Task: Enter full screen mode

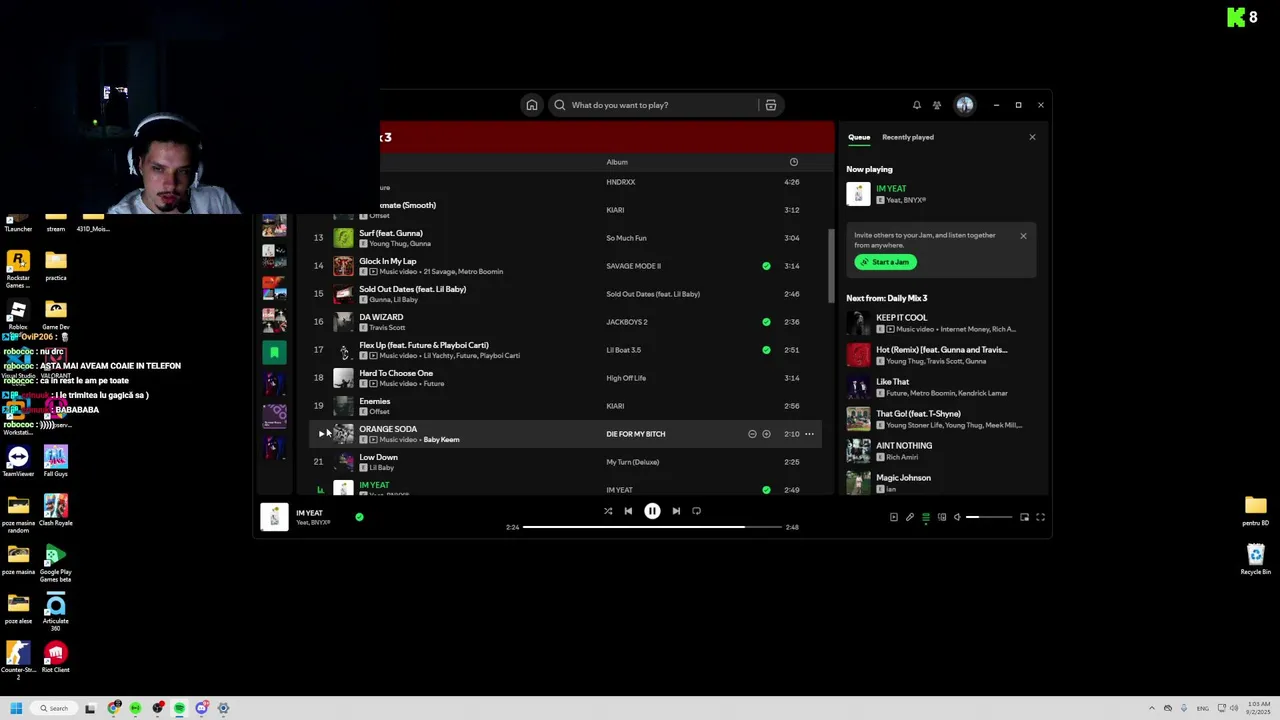Action: tap(1040, 517)
